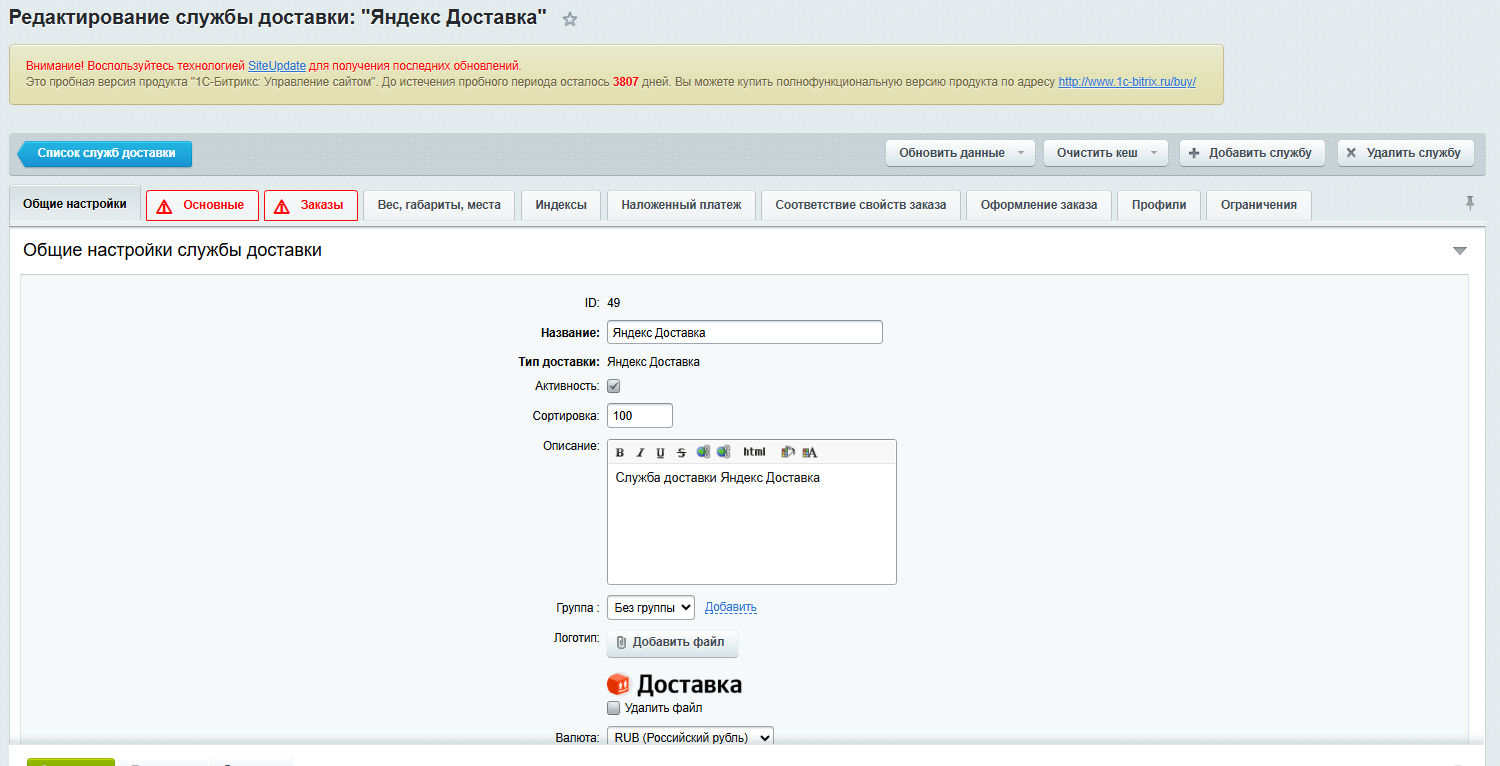The width and height of the screenshot is (1500, 766).
Task: Click the 3807 days remaining number
Action: click(x=626, y=82)
